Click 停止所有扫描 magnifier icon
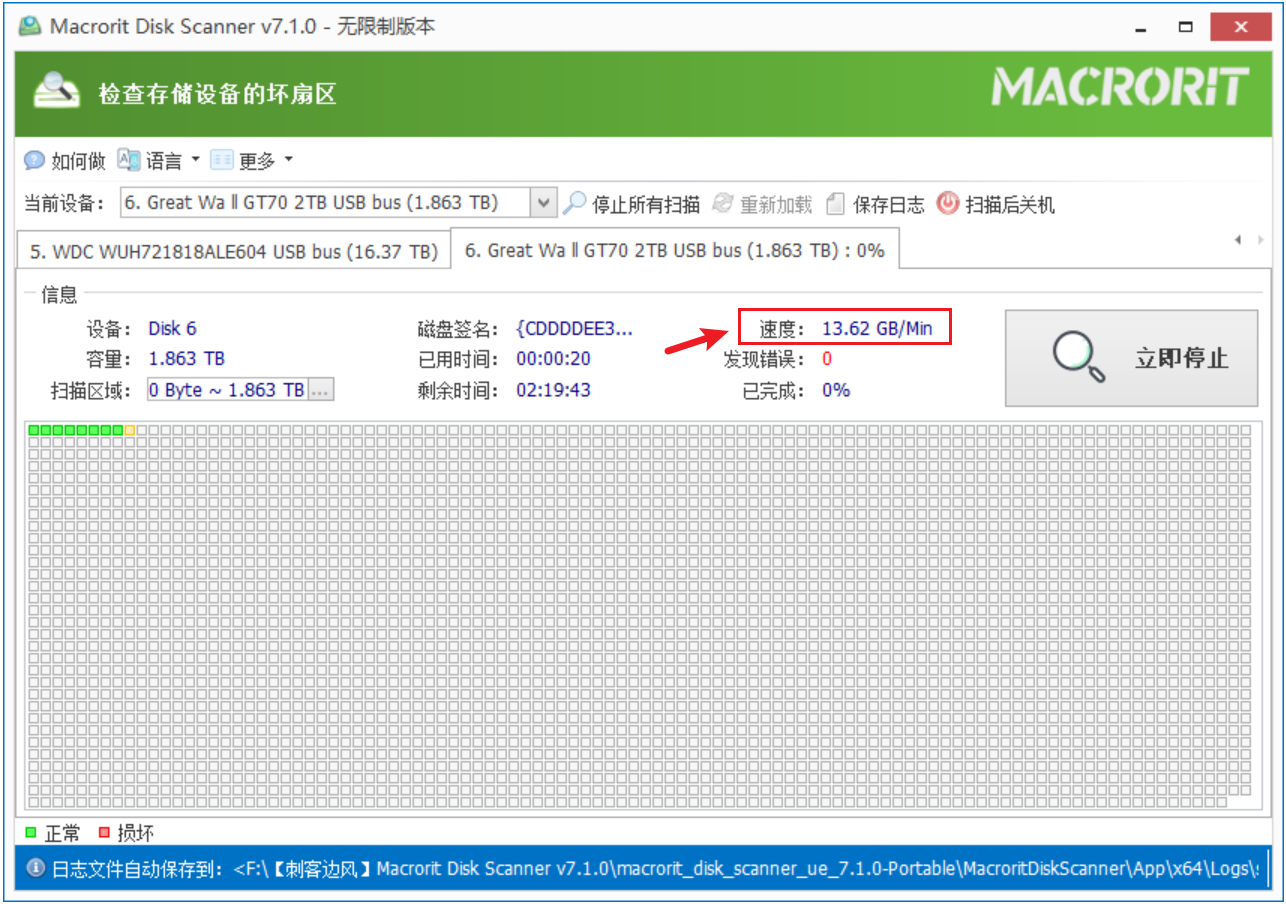The height and width of the screenshot is (904, 1286). point(574,204)
